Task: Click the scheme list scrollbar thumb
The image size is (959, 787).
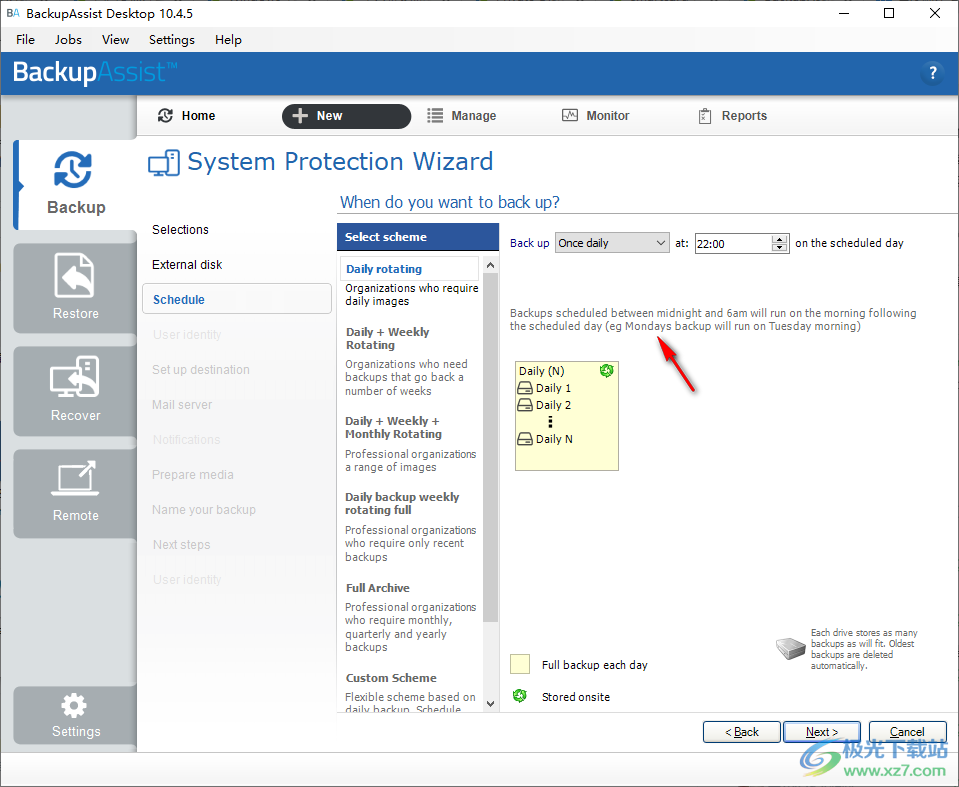Action: 490,448
